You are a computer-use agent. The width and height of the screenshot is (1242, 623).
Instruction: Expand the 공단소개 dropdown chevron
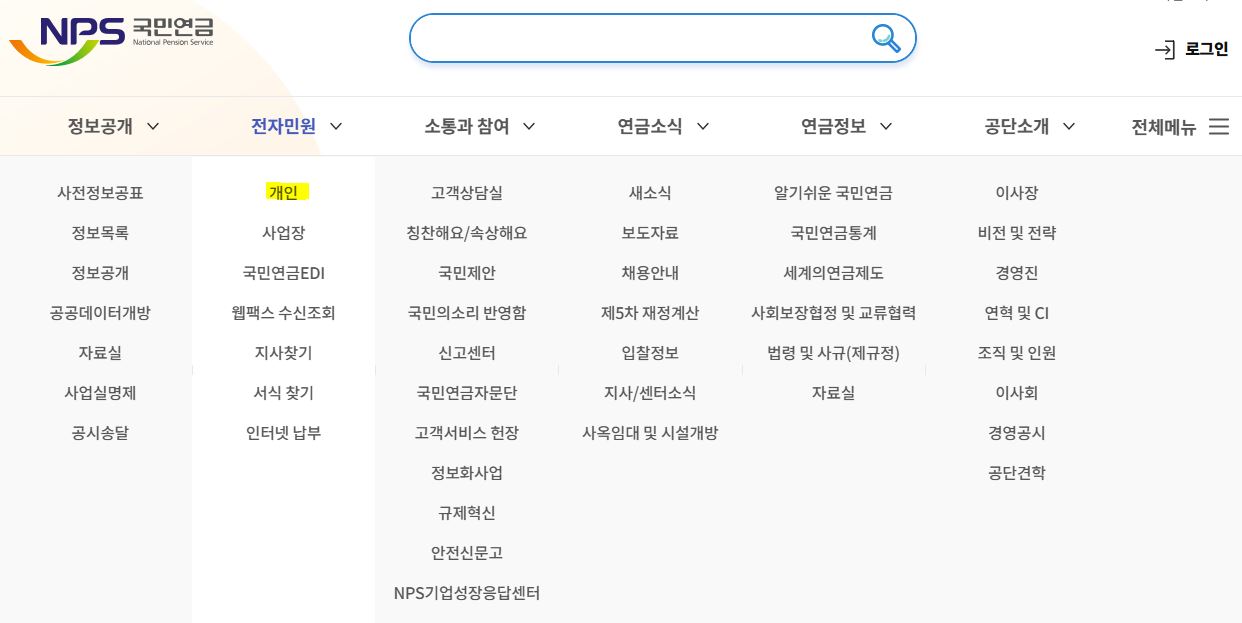point(1069,127)
